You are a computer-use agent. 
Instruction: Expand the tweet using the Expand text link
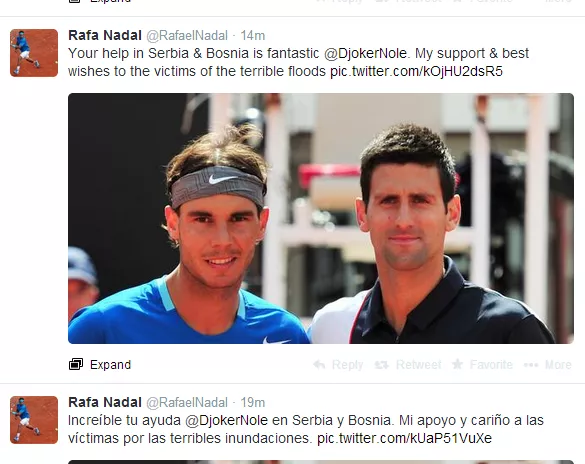(x=110, y=365)
